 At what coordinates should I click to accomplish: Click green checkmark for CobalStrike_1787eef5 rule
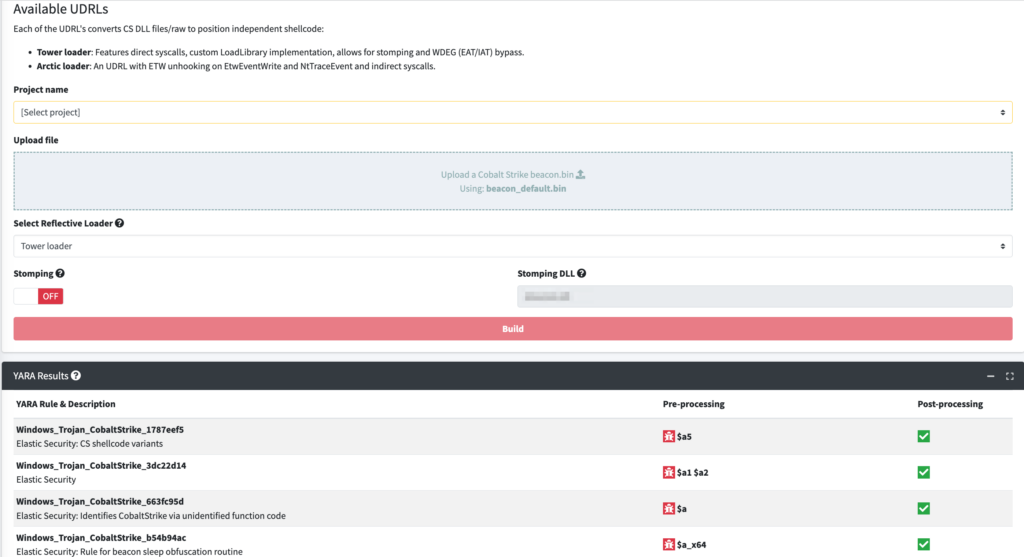pyautogui.click(x=923, y=436)
